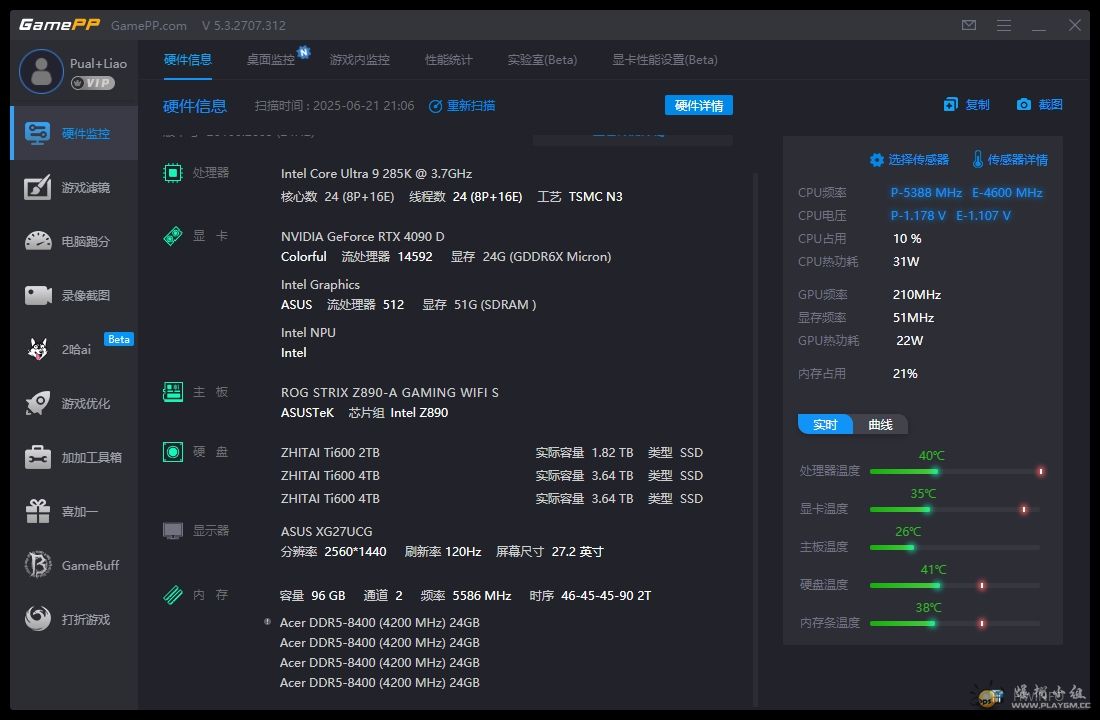Click the 选择传感器 gear icon

click(876, 160)
